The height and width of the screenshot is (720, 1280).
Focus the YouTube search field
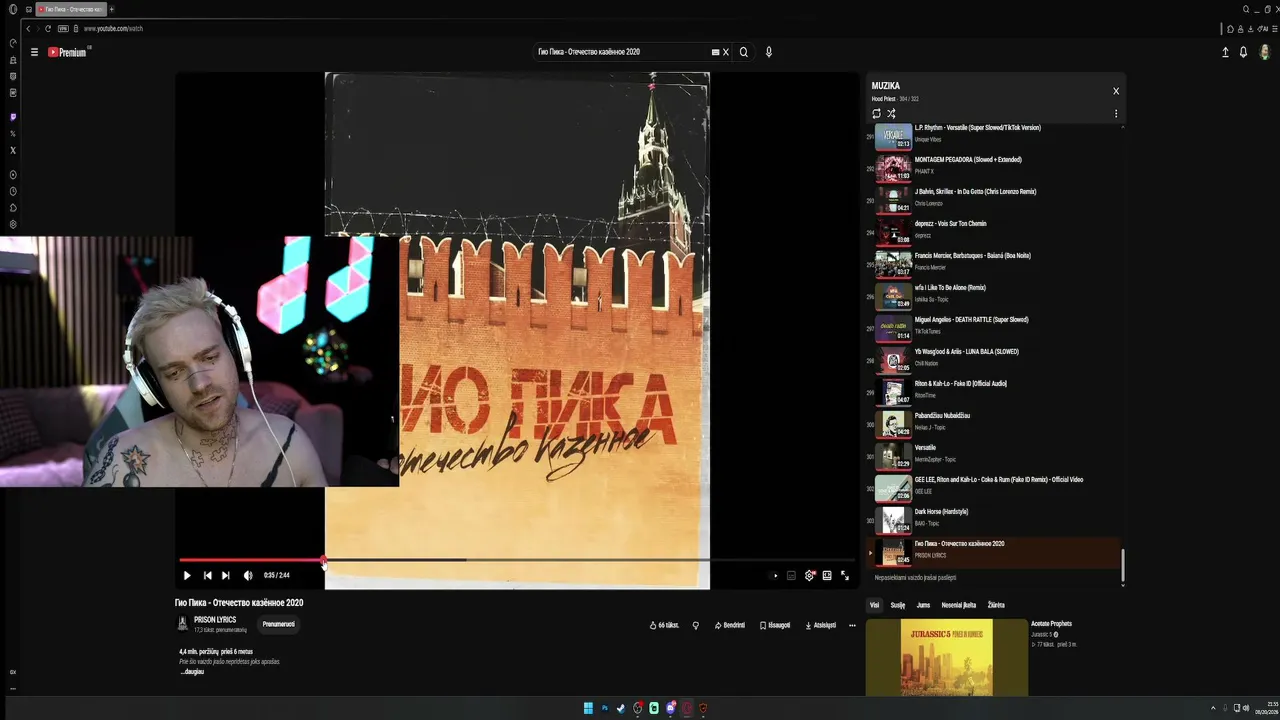coord(620,52)
